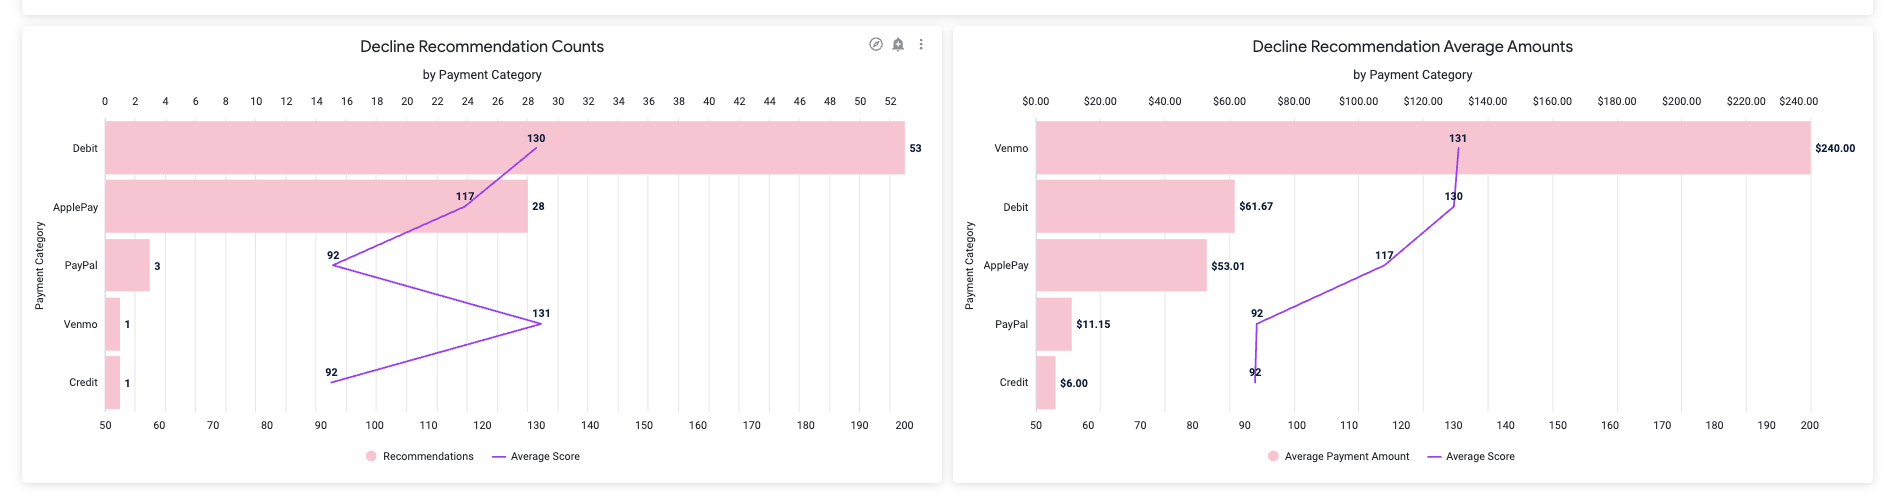Click the Debit bar showing 53 recommendations
Screen dimensions: 1892x496
click(505, 148)
